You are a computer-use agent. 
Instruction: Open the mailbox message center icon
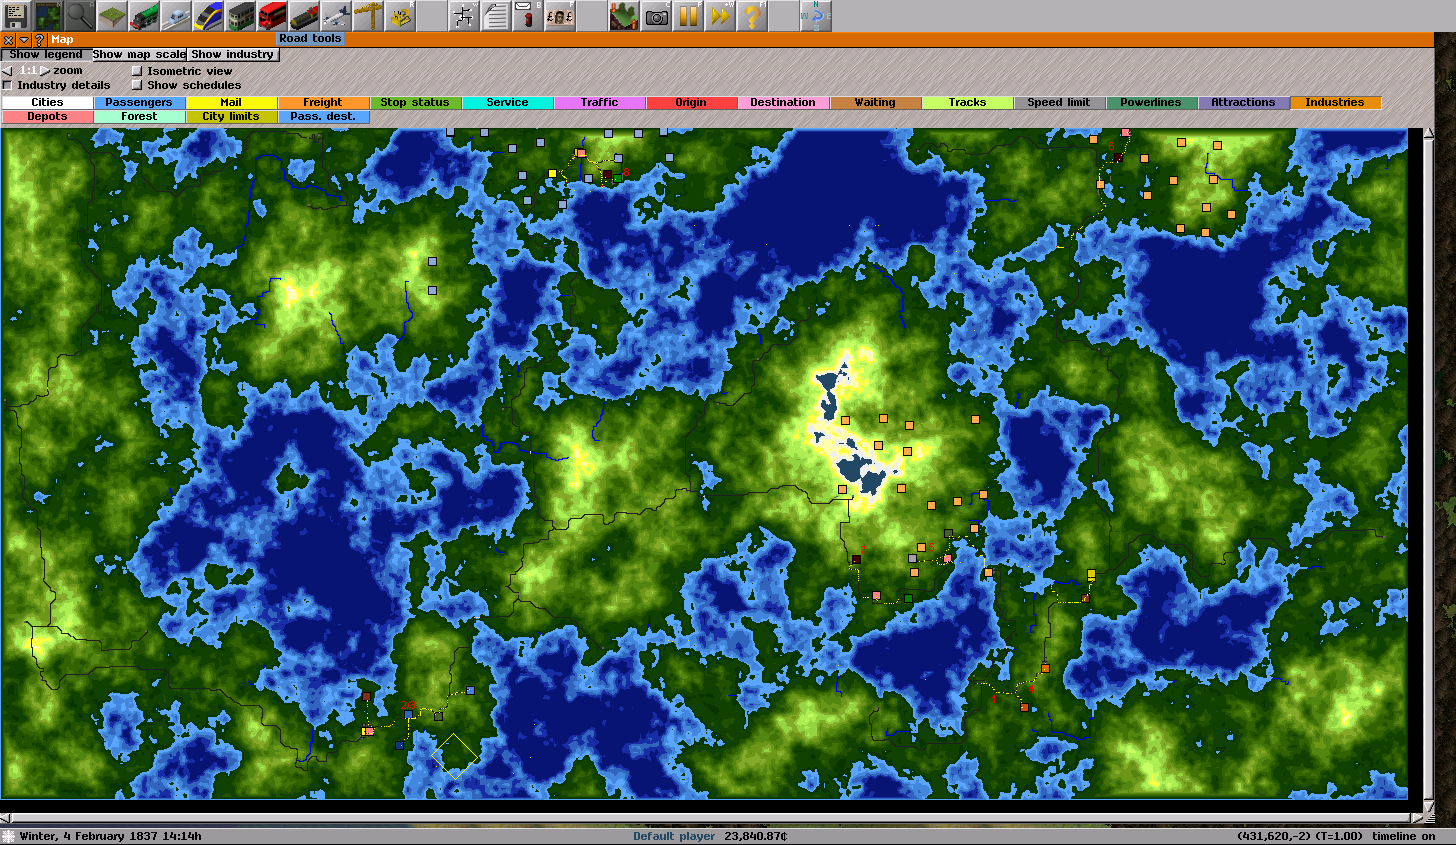(528, 16)
